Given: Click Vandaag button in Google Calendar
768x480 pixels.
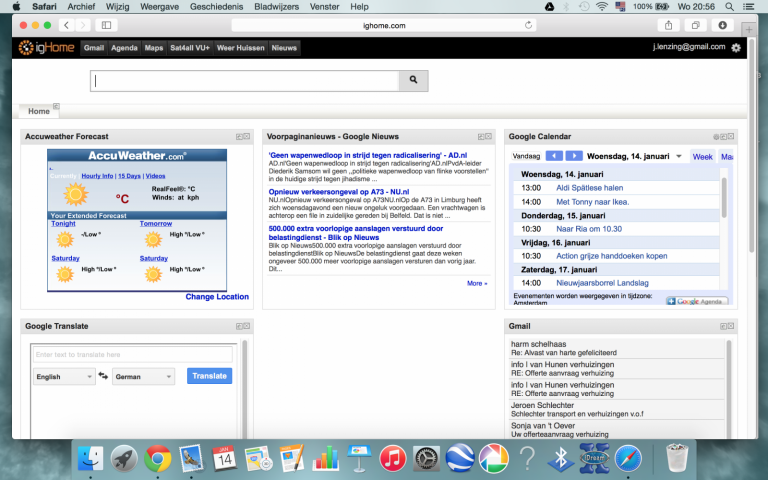Looking at the screenshot, I should click(526, 156).
